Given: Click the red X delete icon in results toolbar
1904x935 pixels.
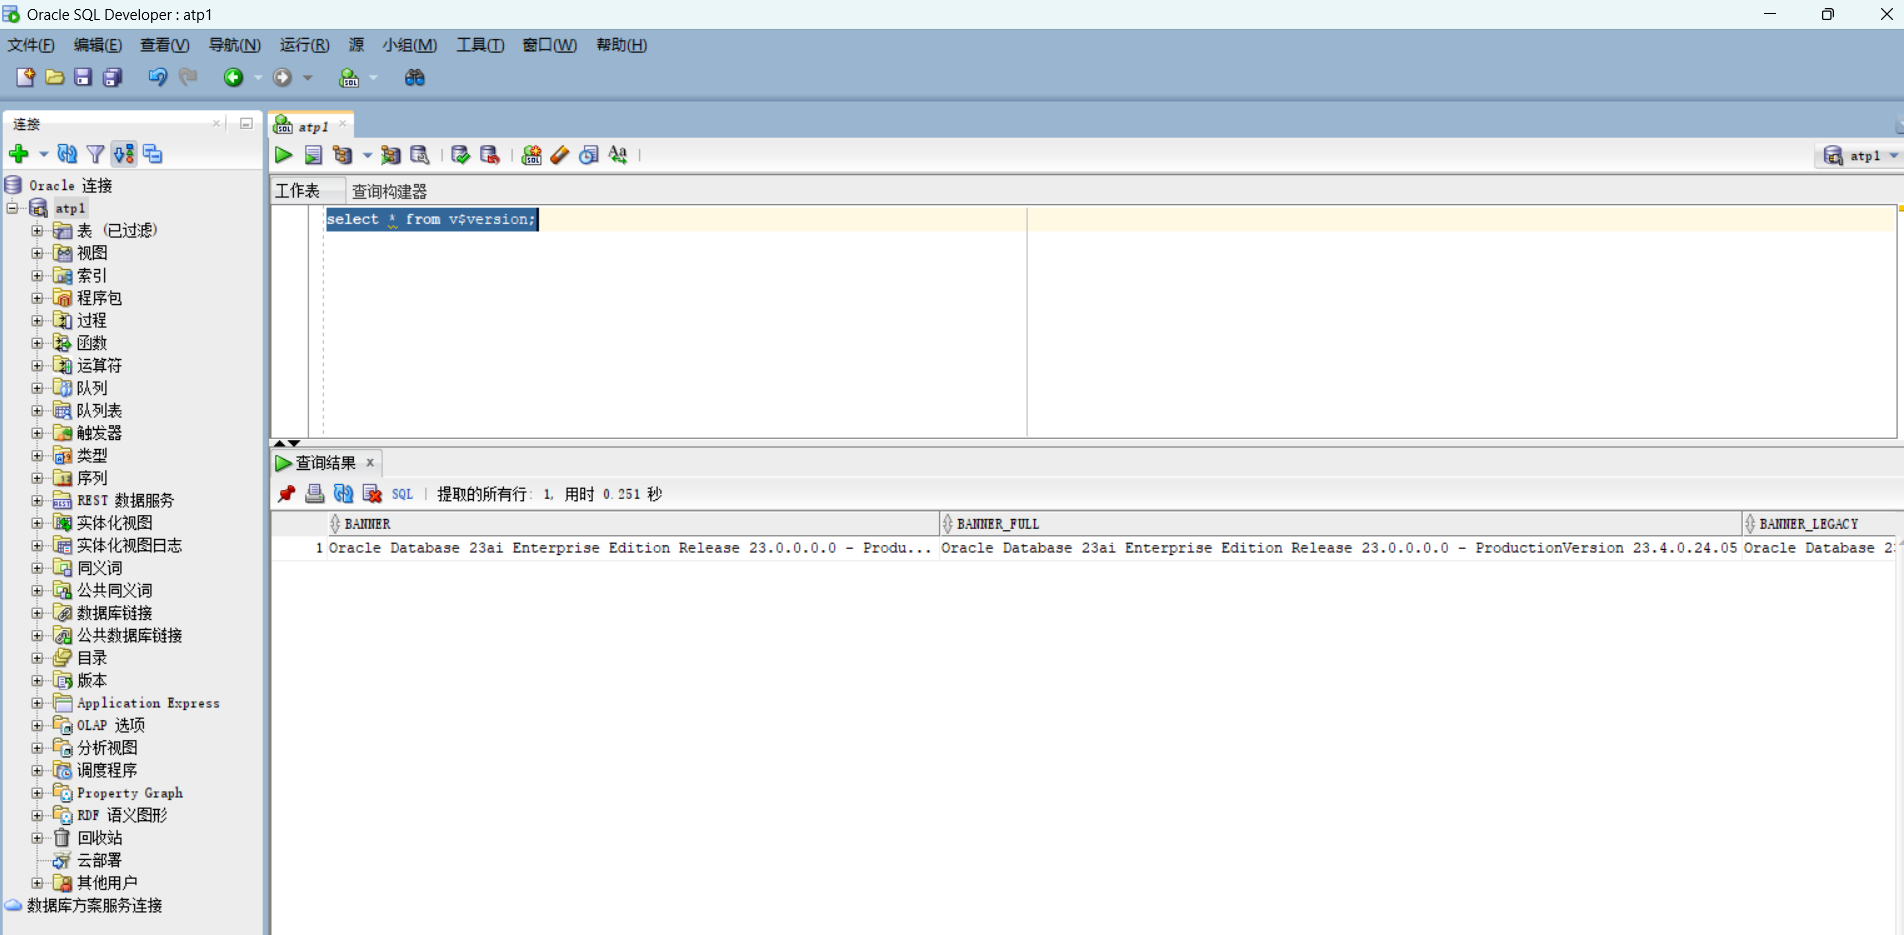Looking at the screenshot, I should pyautogui.click(x=372, y=493).
